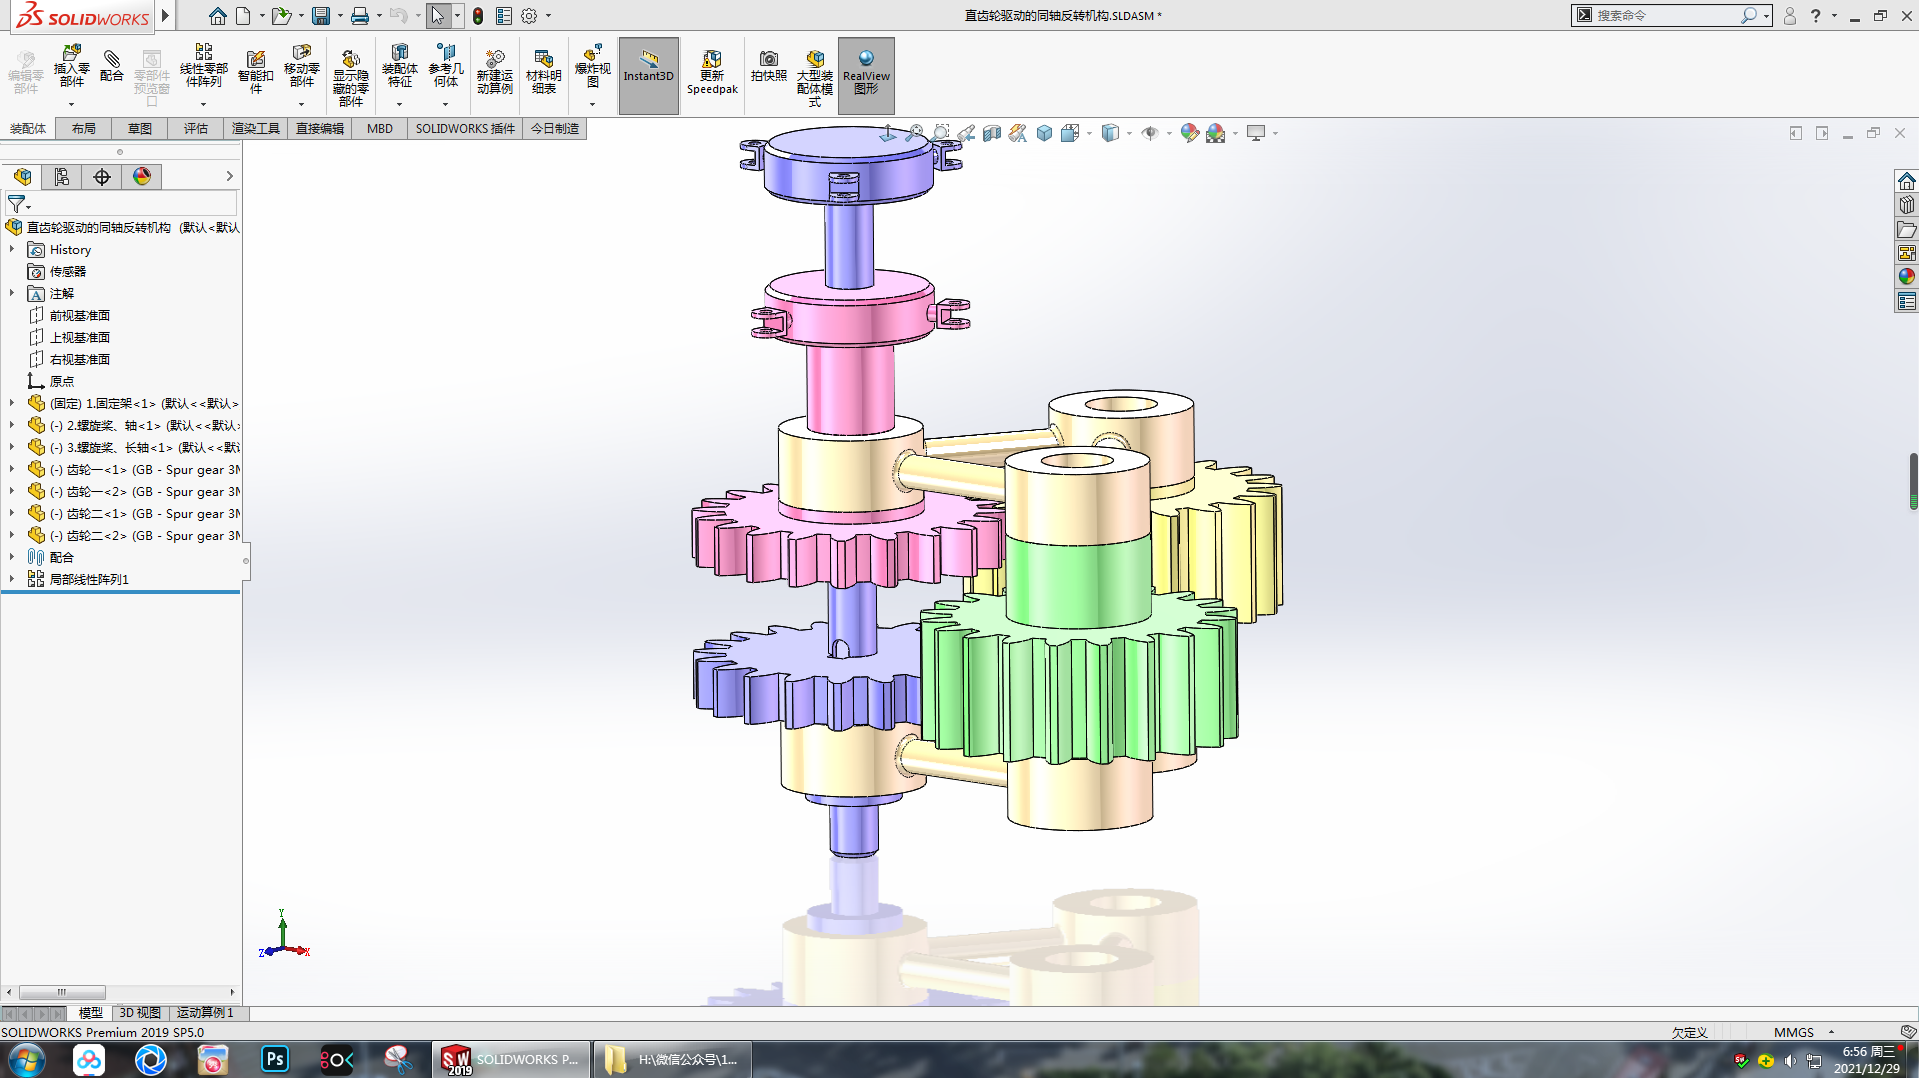Open SOLIDWORKS Resources home icon in task pane
The width and height of the screenshot is (1919, 1078).
coord(1906,181)
